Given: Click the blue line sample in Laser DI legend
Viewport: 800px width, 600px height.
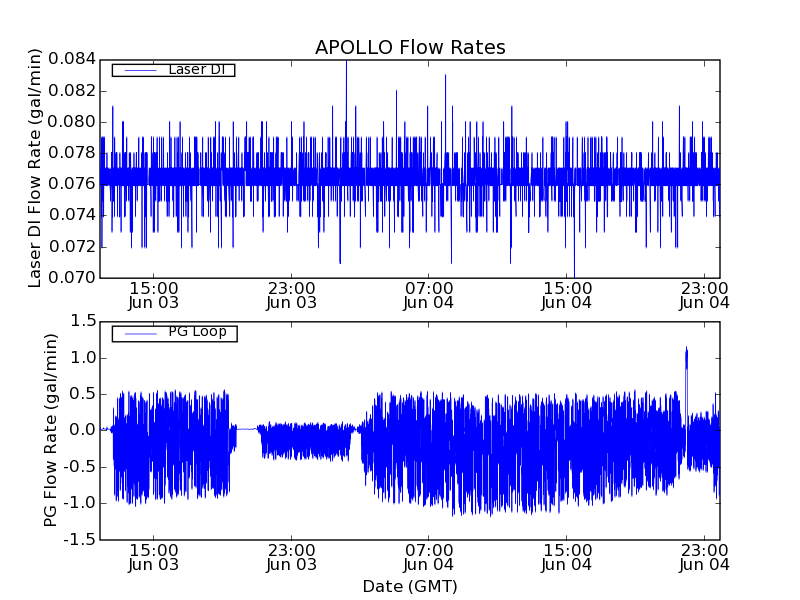Looking at the screenshot, I should coord(138,70).
